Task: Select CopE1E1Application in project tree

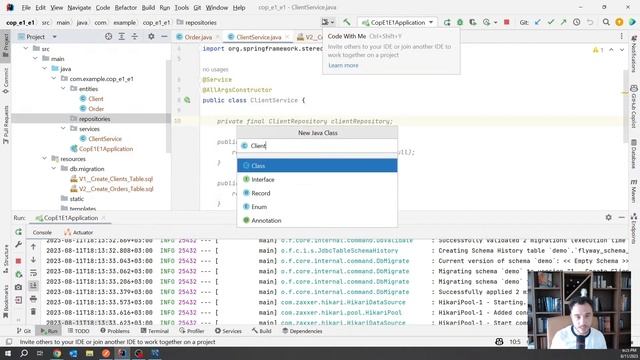Action: point(106,149)
